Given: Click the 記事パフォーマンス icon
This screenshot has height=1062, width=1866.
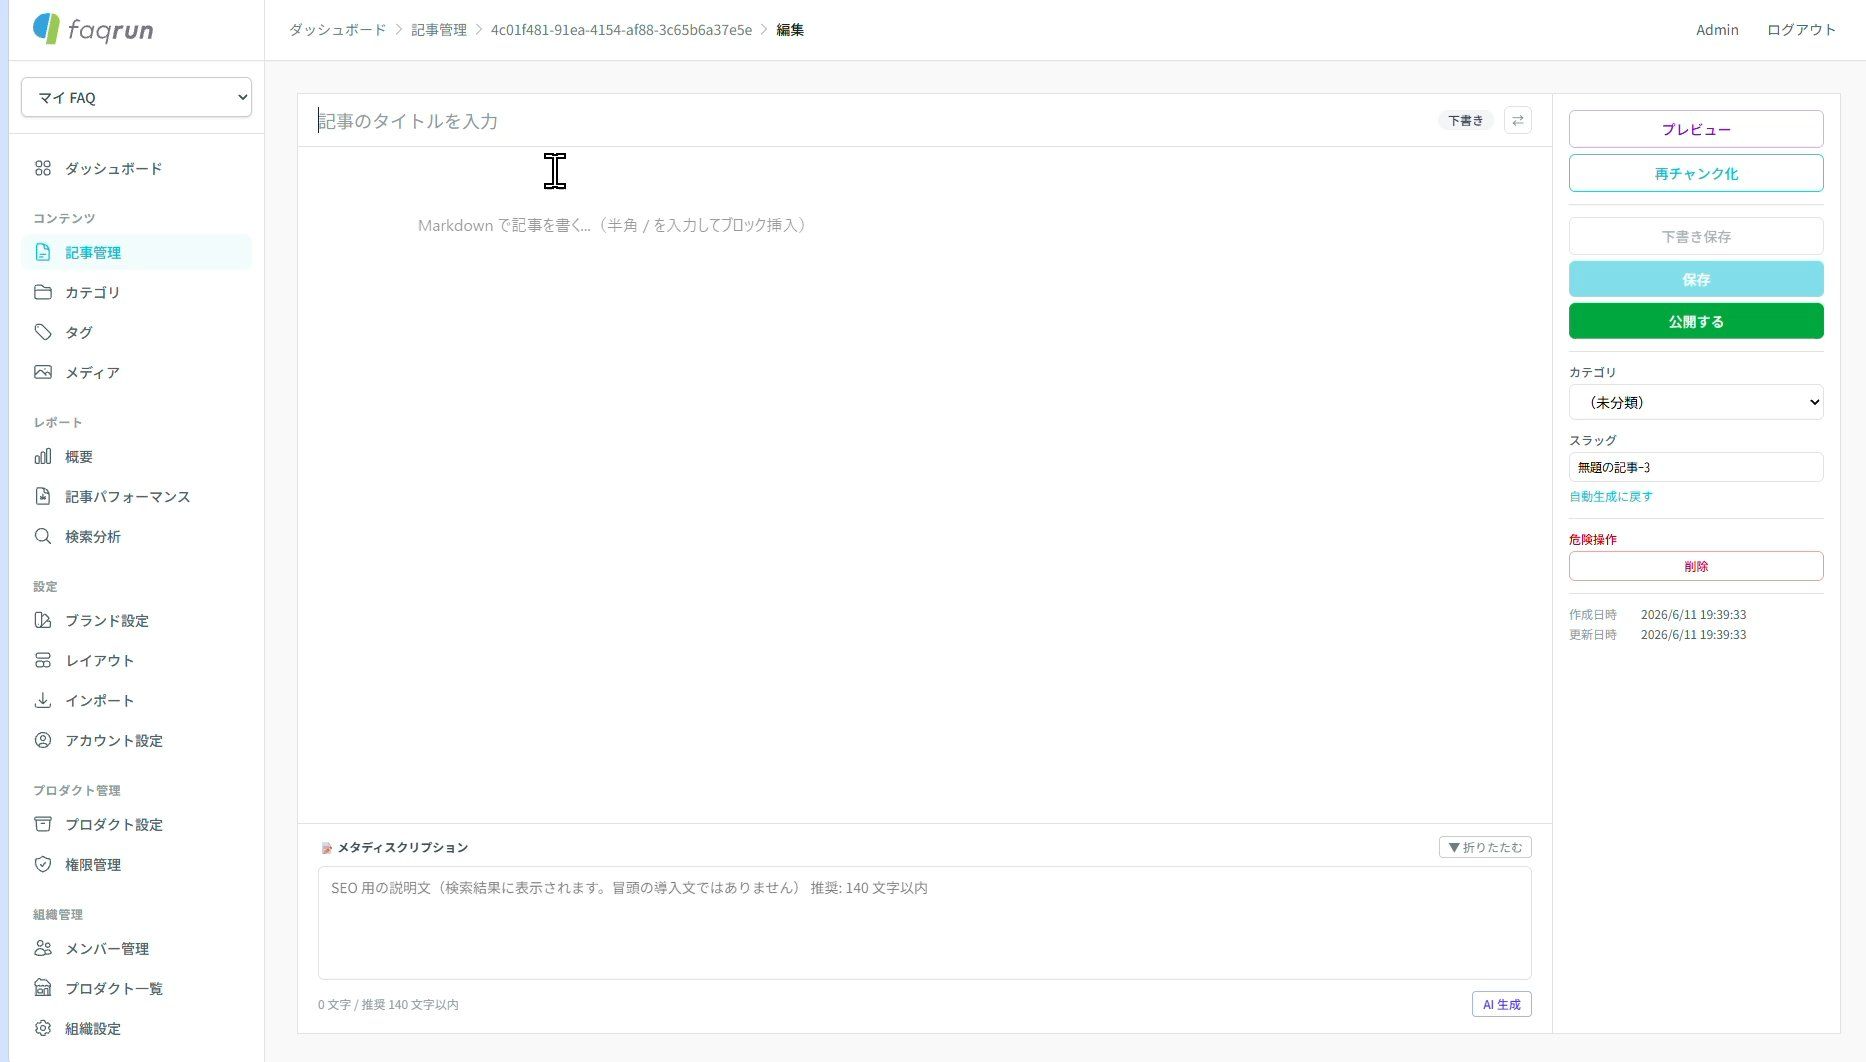Looking at the screenshot, I should tap(43, 496).
